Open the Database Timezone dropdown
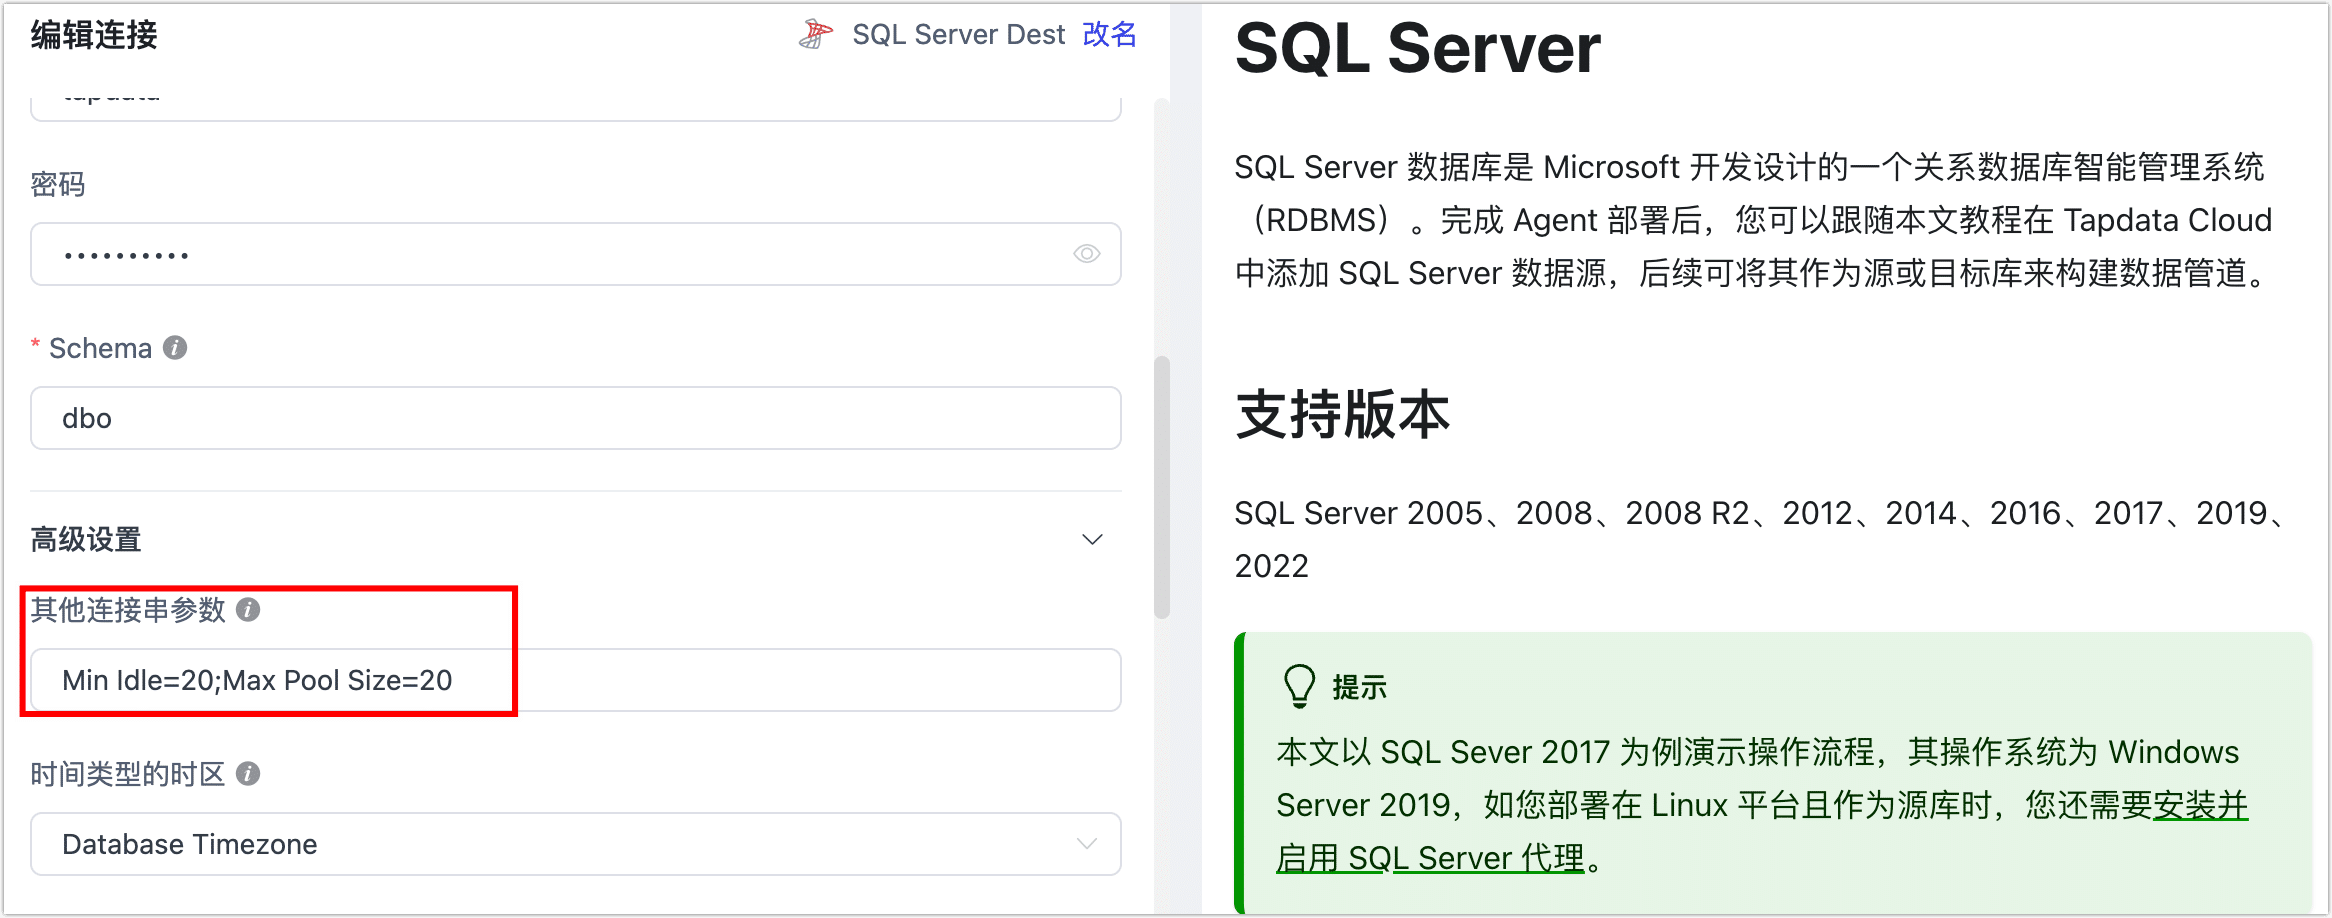The width and height of the screenshot is (2332, 918). (575, 844)
